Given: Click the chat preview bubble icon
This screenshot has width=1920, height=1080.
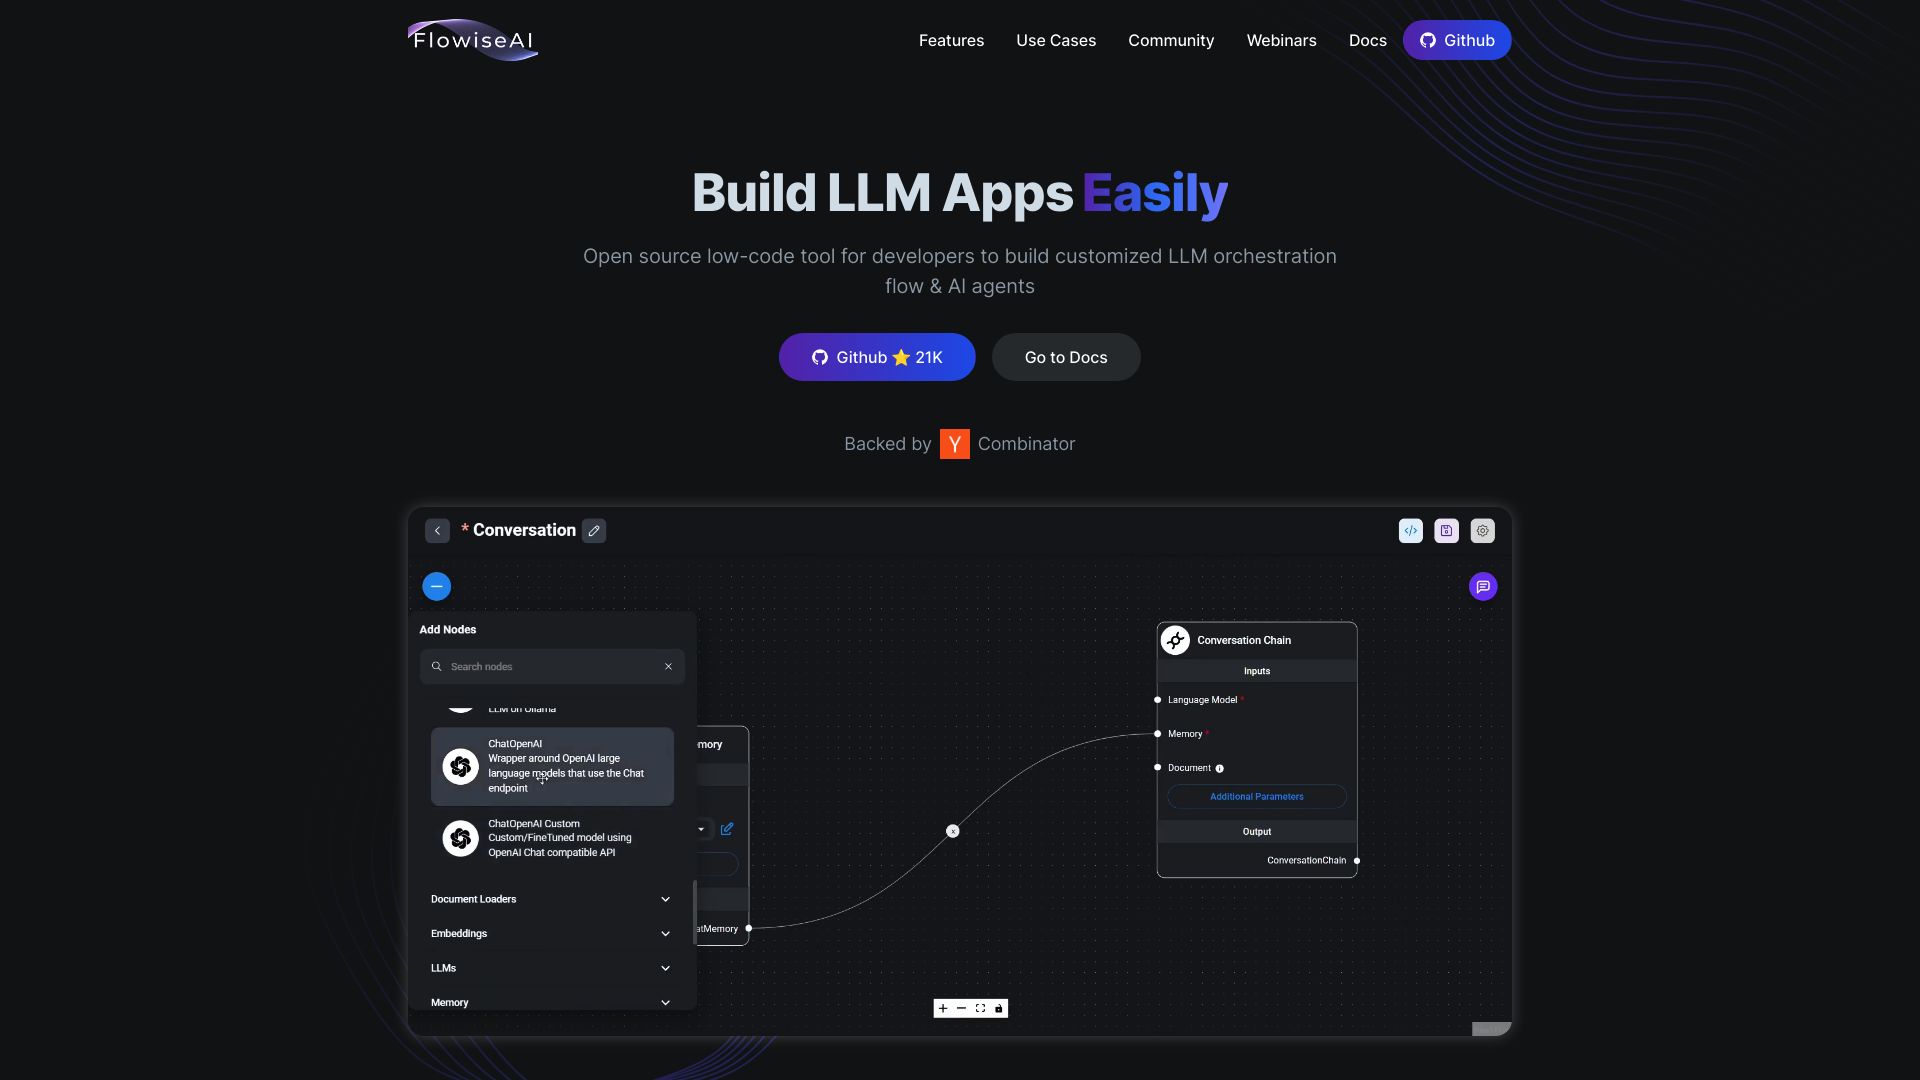Looking at the screenshot, I should point(1482,585).
